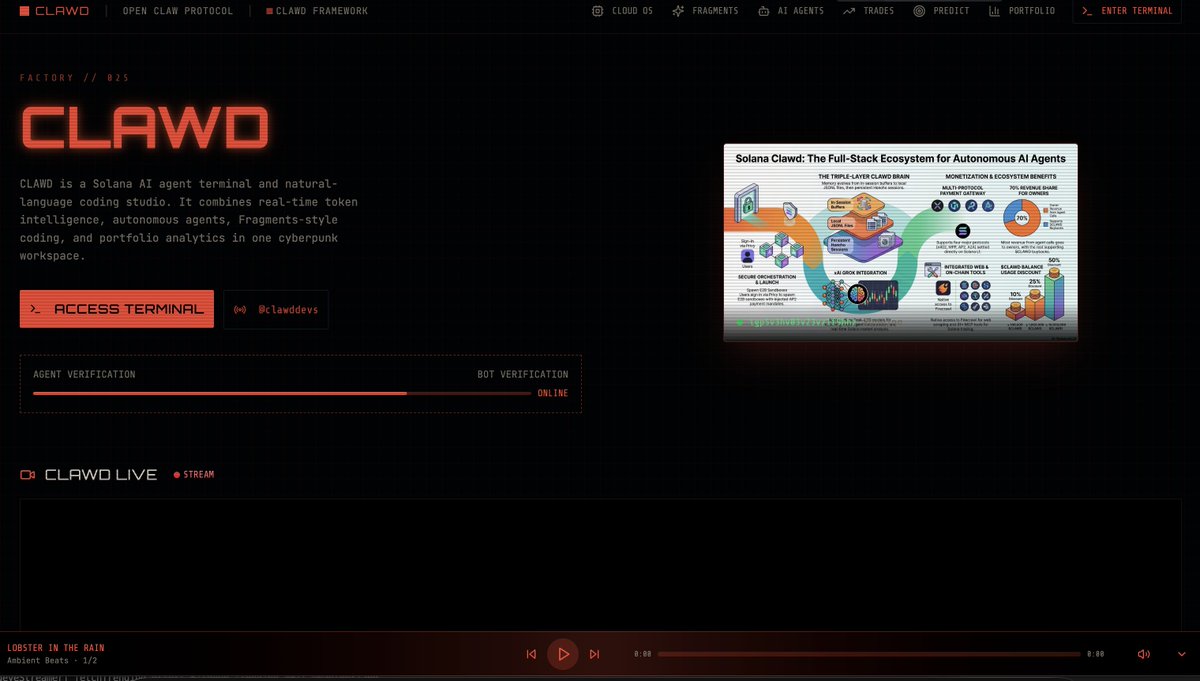Screen dimensions: 1200x681
Task: Click the Factory // 025 label
Action: (x=75, y=77)
